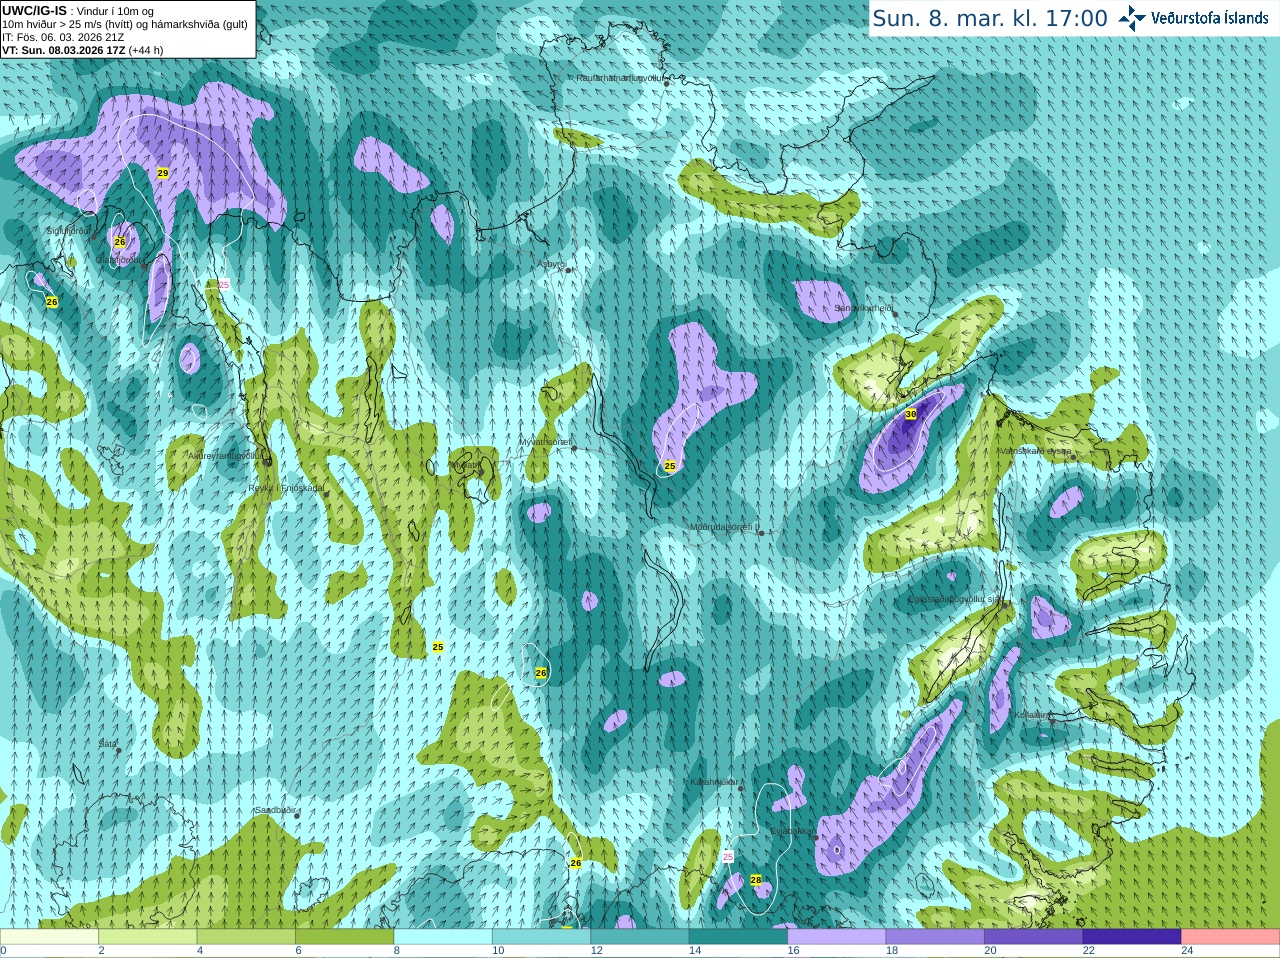
Task: Click the Veðurstofa Íslands logo emblem
Action: [1131, 18]
